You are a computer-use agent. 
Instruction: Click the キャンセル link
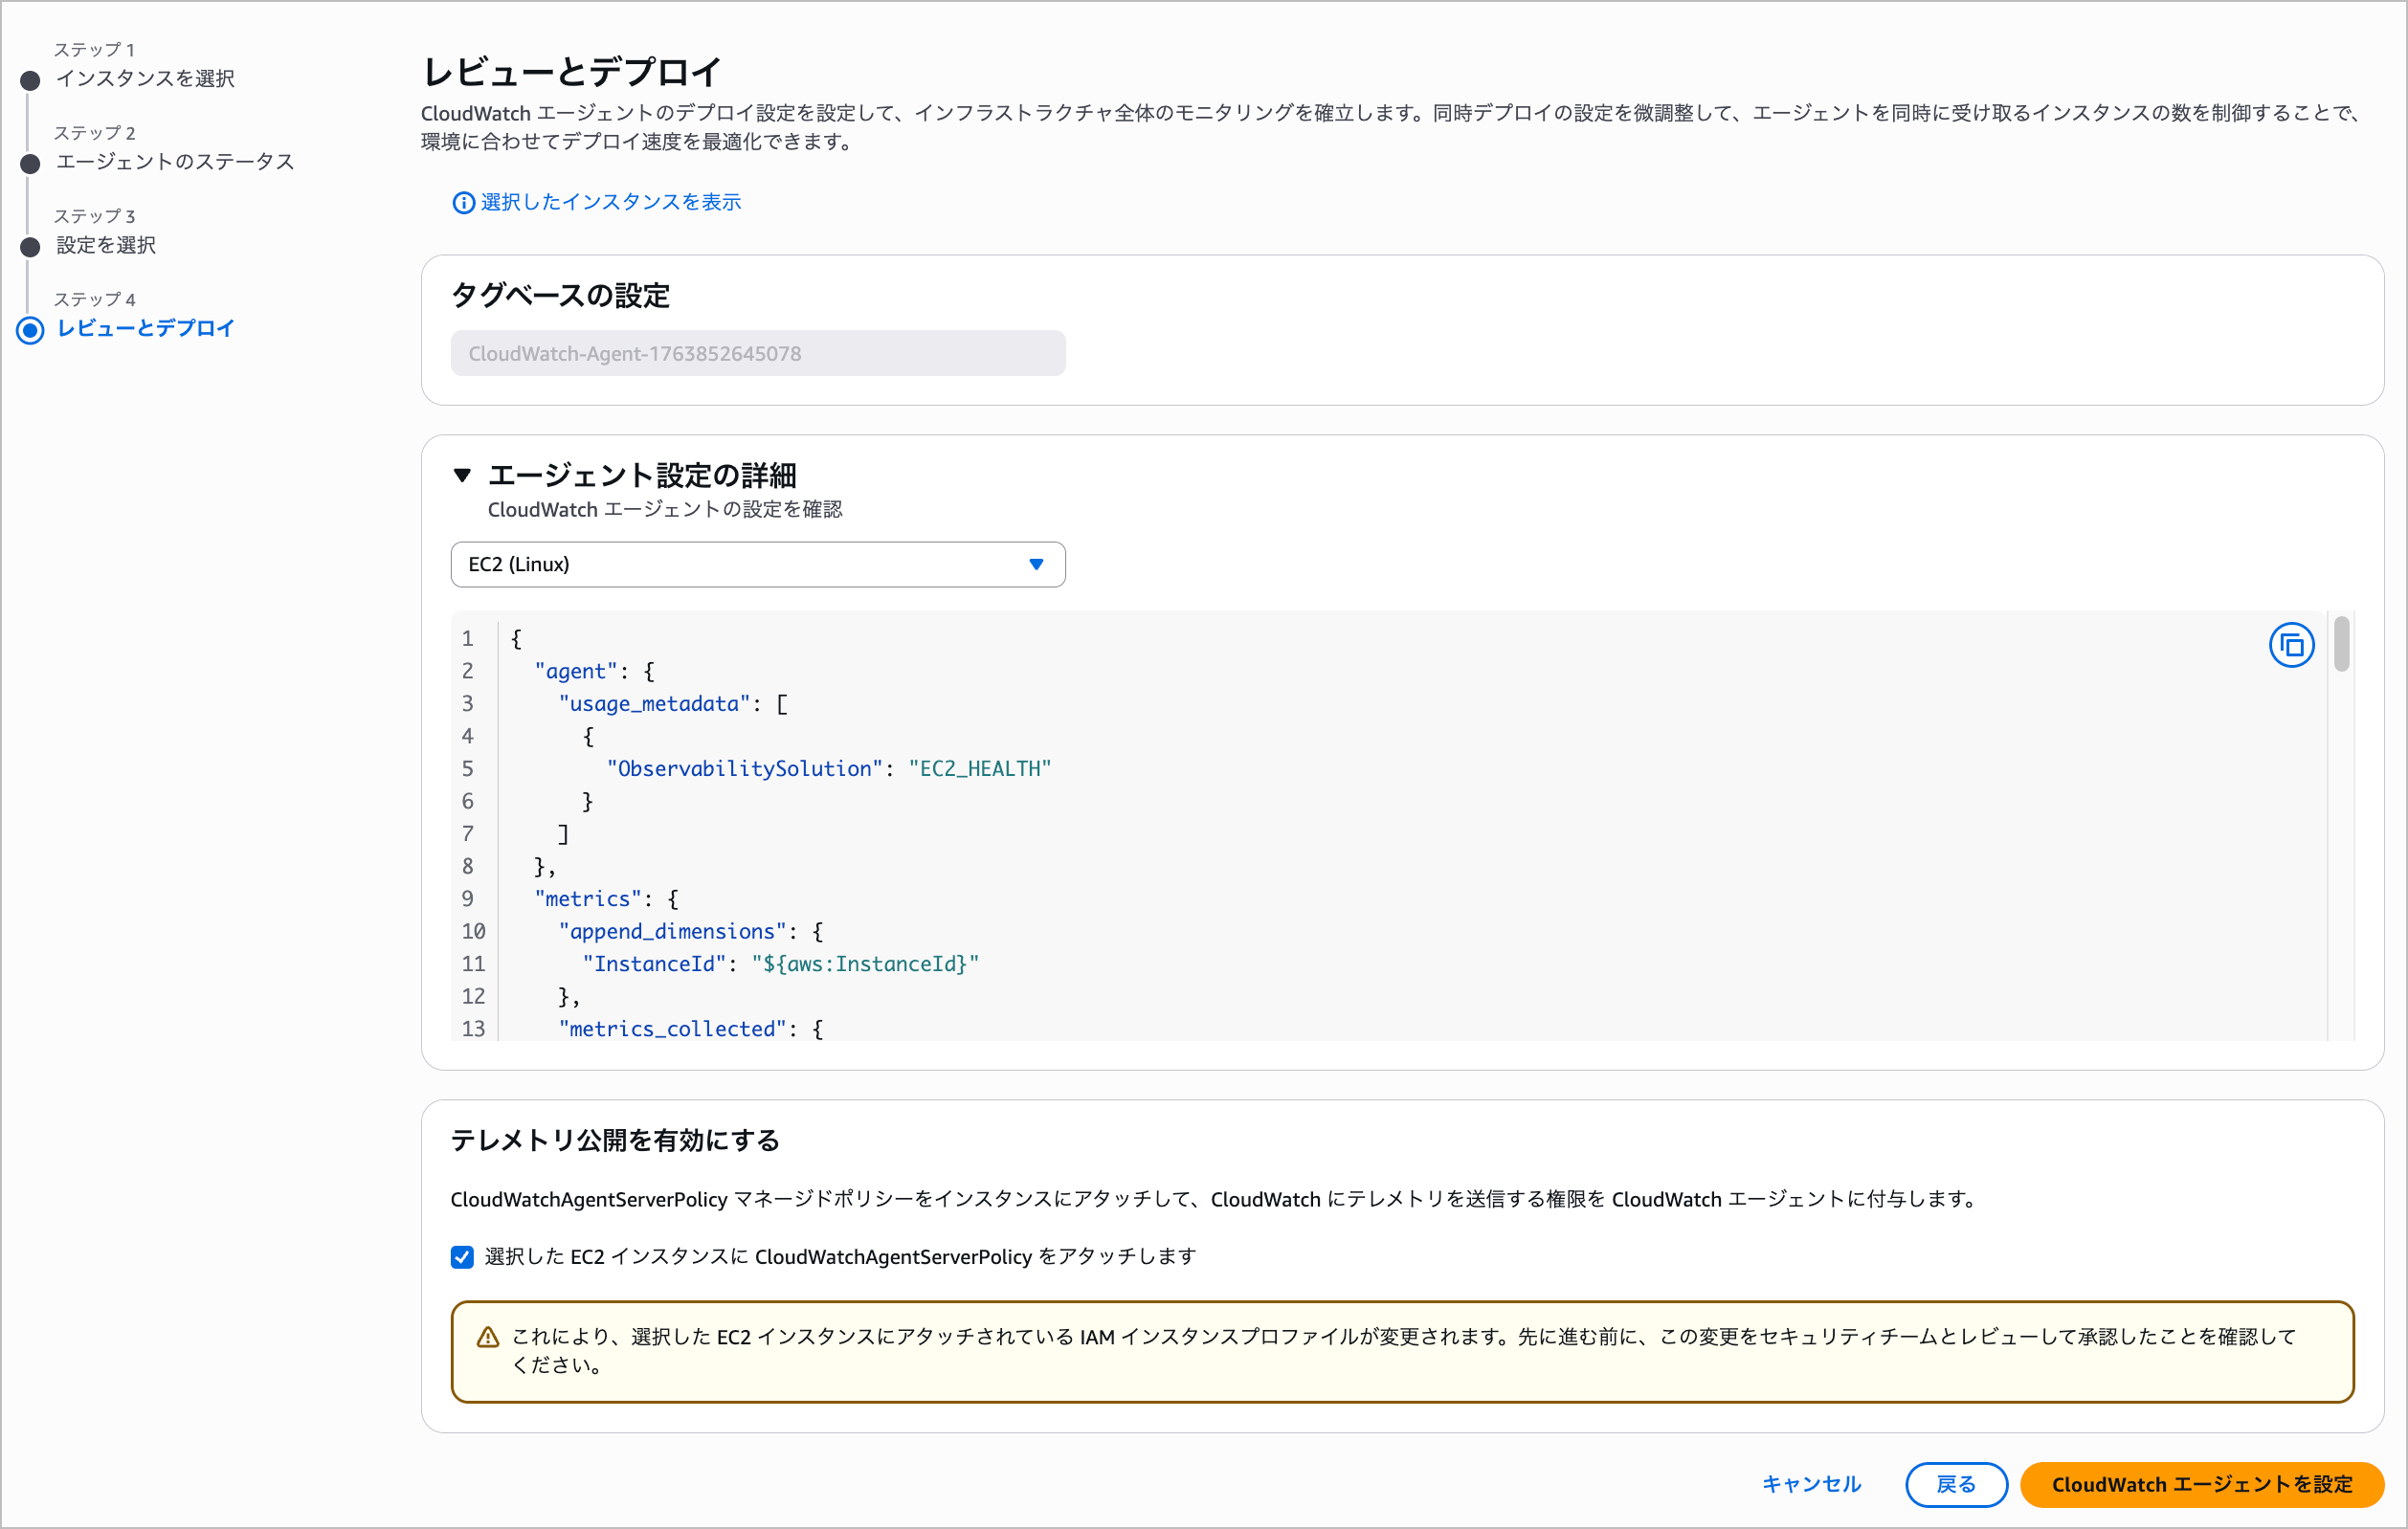pyautogui.click(x=1811, y=1484)
